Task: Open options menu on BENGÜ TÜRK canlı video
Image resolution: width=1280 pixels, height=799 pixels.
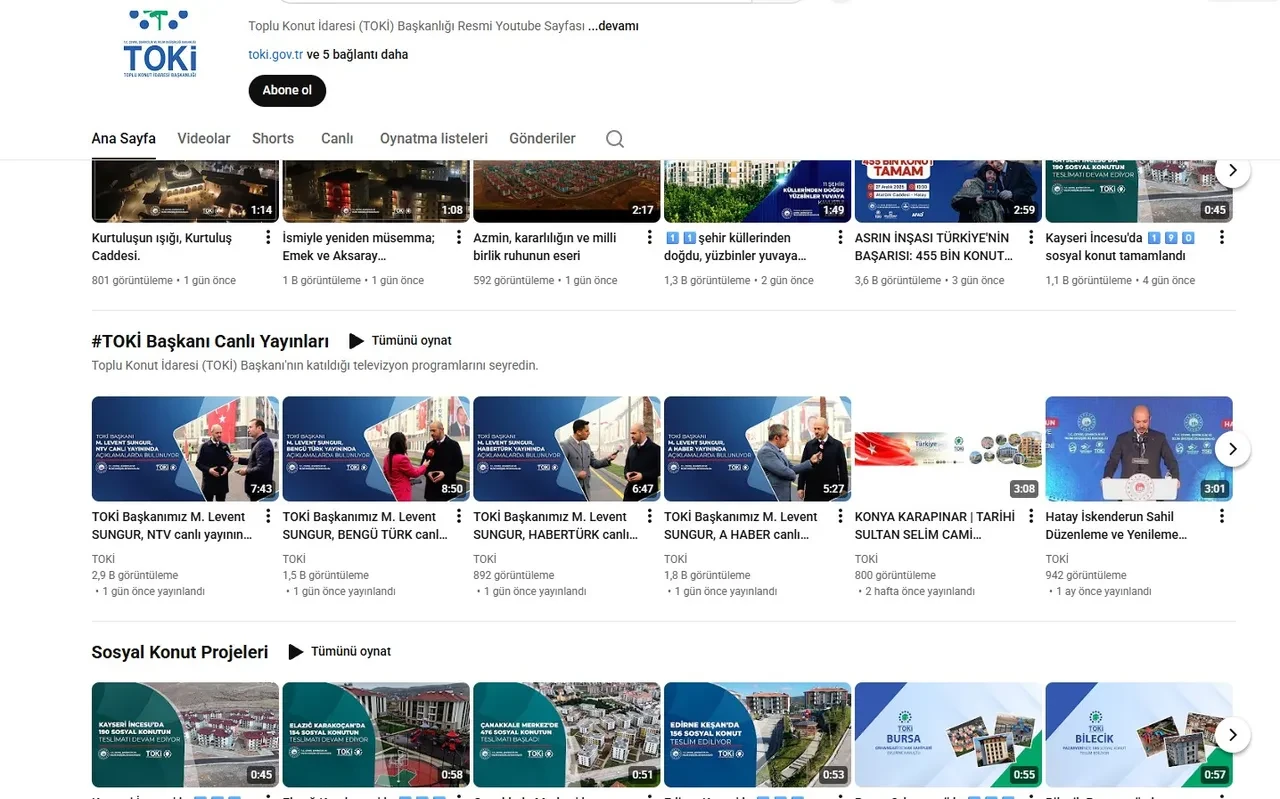Action: tap(458, 516)
